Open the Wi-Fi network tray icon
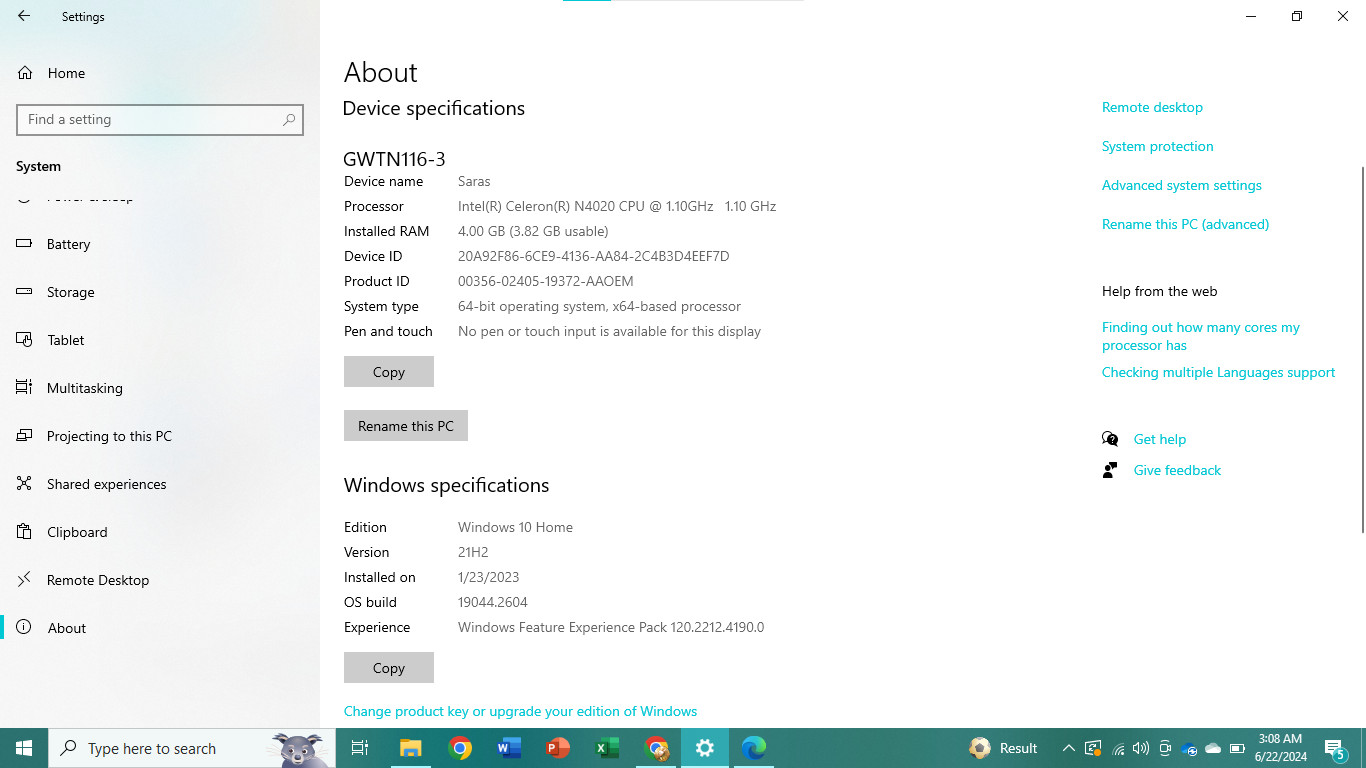This screenshot has height=768, width=1366. [x=1118, y=748]
